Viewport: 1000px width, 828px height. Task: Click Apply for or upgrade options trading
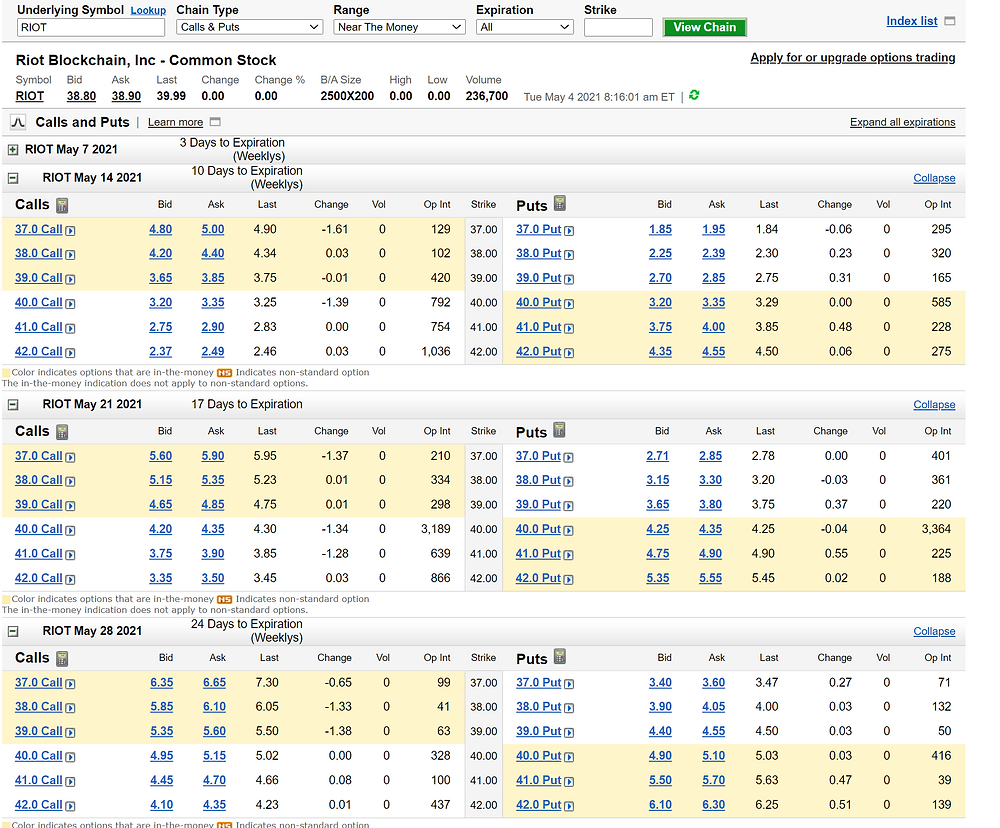853,57
